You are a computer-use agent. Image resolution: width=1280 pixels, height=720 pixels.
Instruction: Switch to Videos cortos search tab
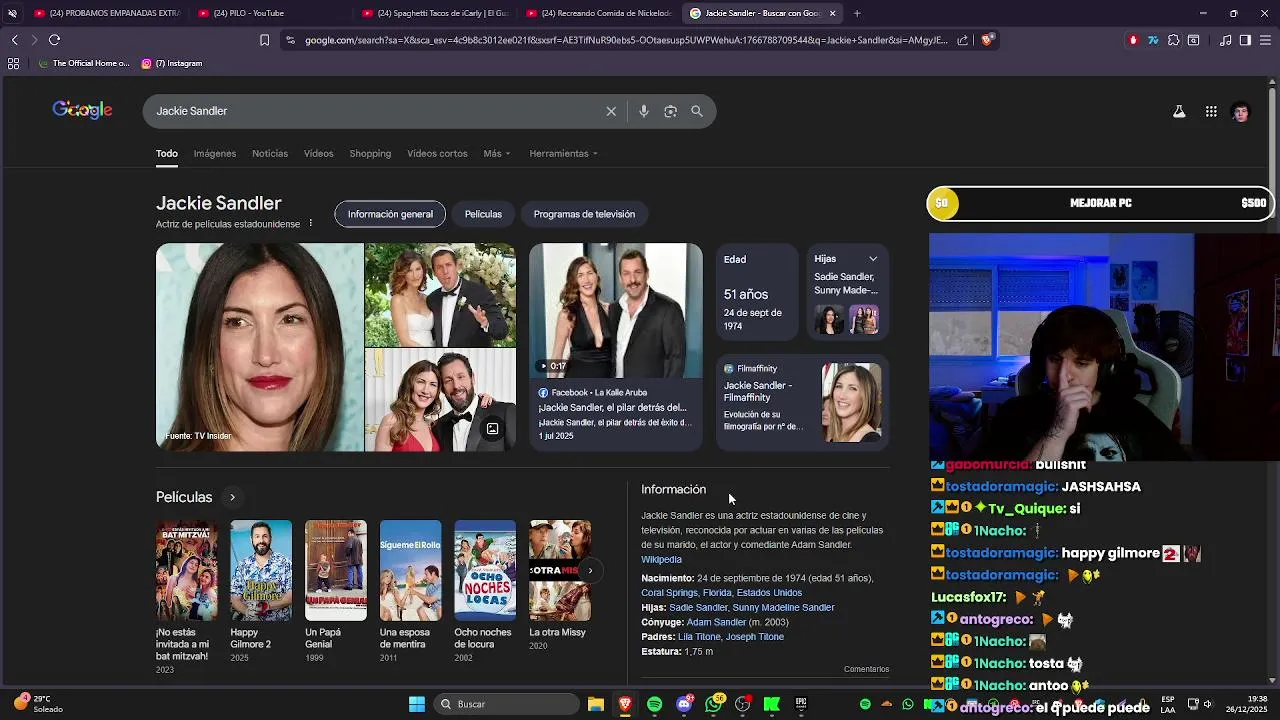click(x=437, y=153)
